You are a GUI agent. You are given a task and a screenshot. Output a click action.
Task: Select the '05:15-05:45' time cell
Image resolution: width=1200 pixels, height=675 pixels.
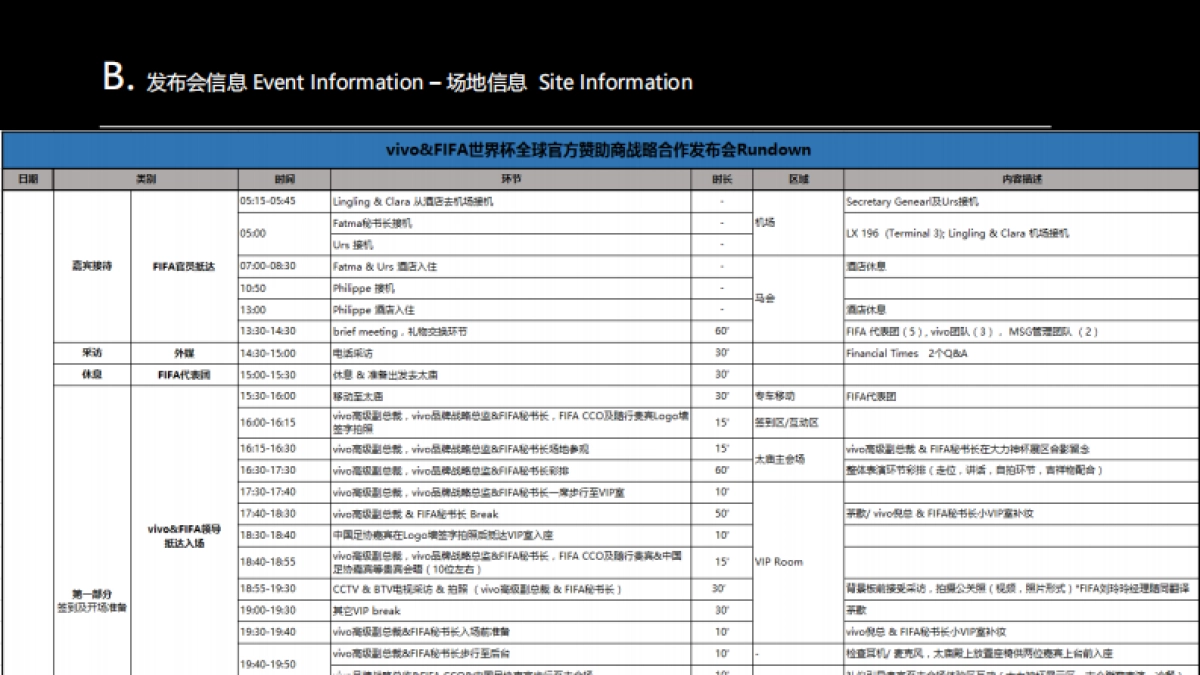pyautogui.click(x=270, y=199)
